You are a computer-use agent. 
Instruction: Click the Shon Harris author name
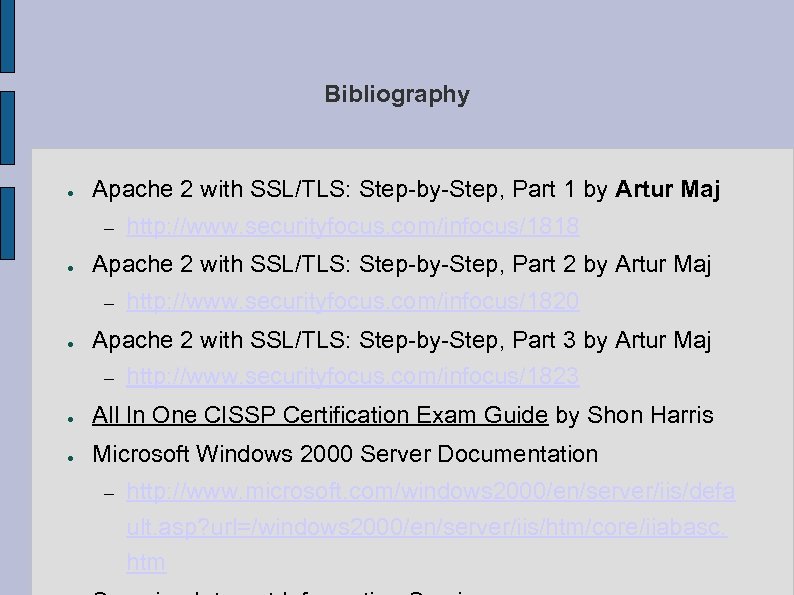tap(650, 415)
